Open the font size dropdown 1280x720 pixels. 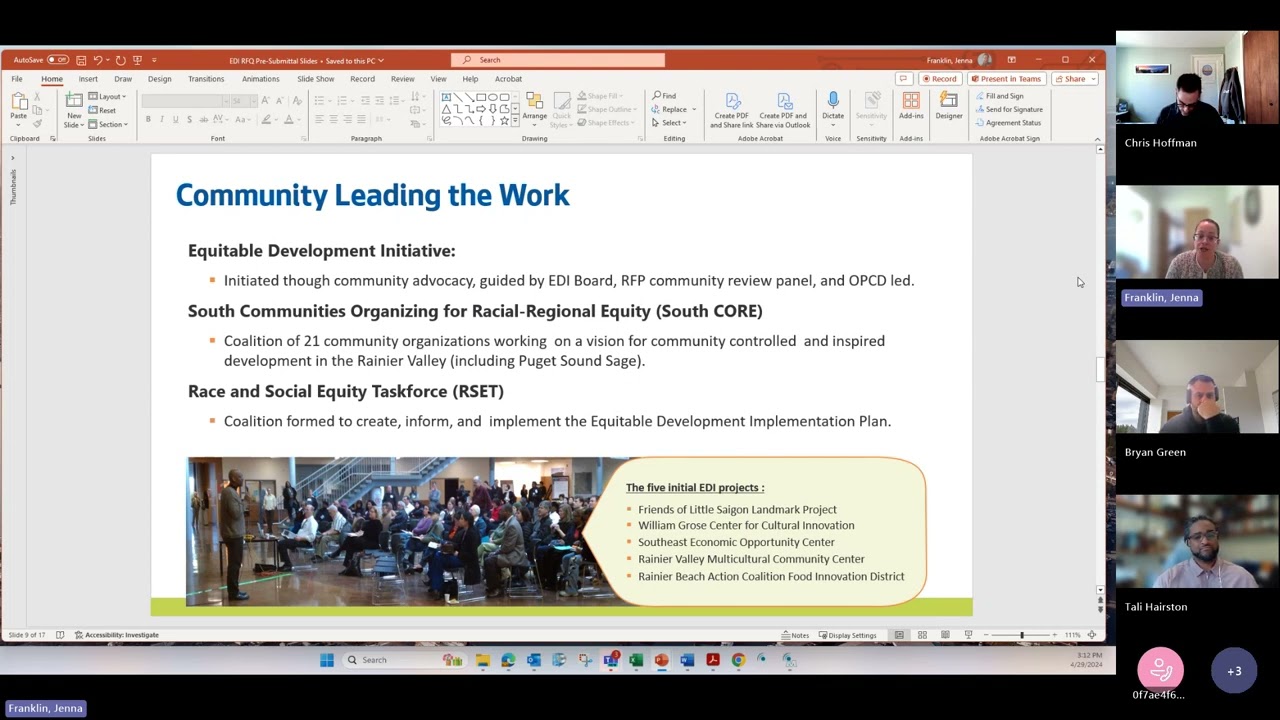pos(252,101)
